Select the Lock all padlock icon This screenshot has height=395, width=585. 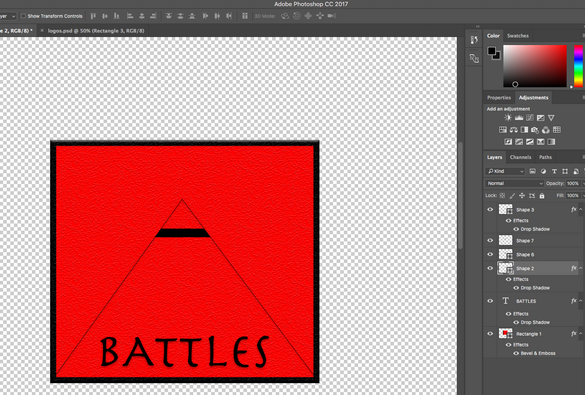pos(542,195)
